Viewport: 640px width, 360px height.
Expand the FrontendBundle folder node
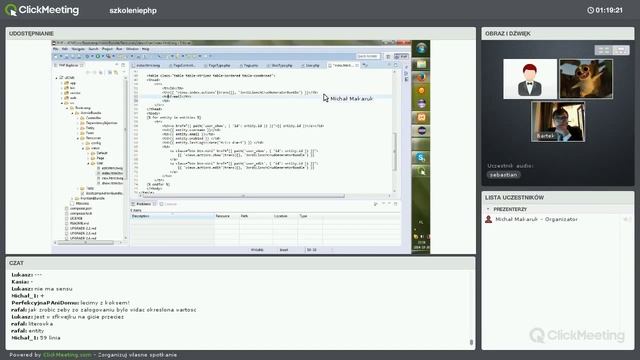(x=73, y=198)
